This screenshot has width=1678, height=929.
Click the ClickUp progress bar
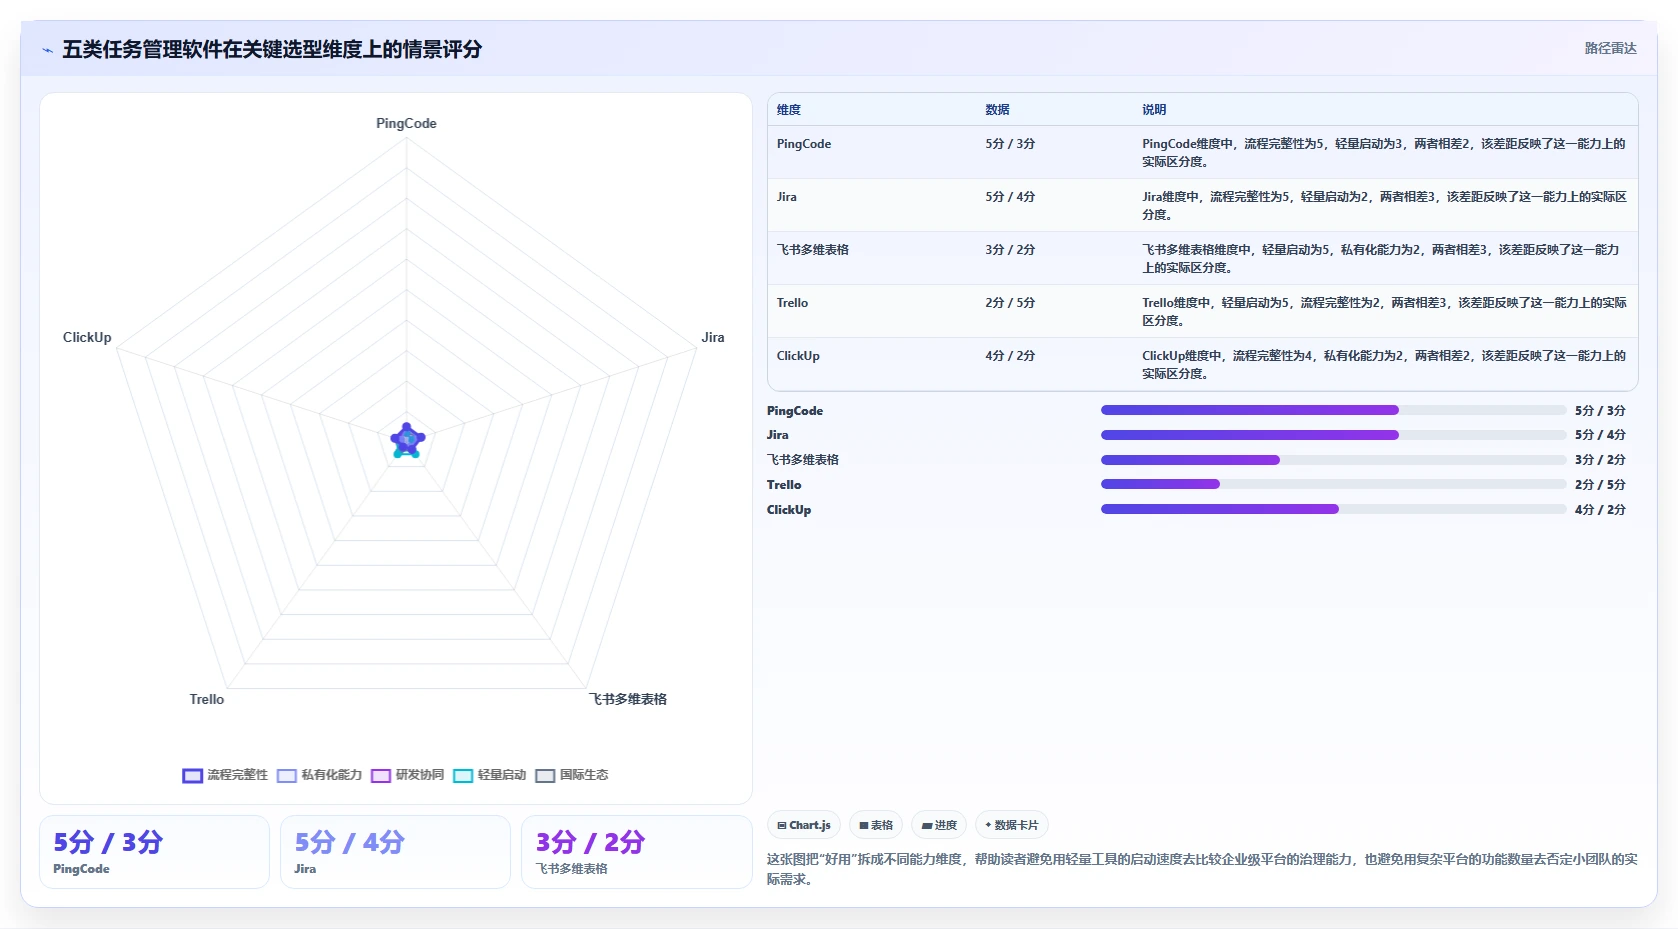tap(1333, 509)
